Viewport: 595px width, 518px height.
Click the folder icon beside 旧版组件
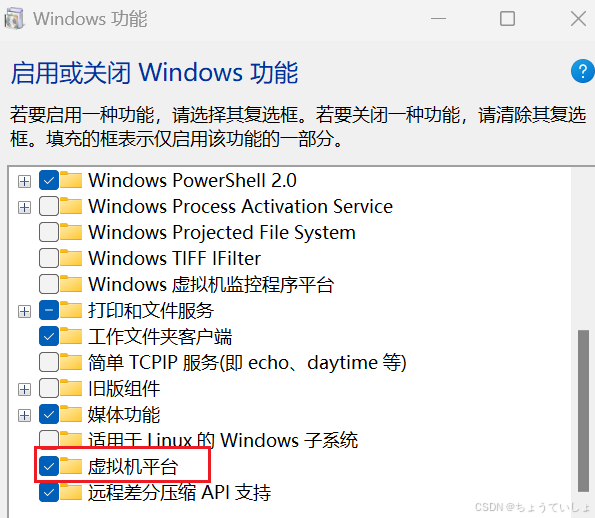[71, 388]
